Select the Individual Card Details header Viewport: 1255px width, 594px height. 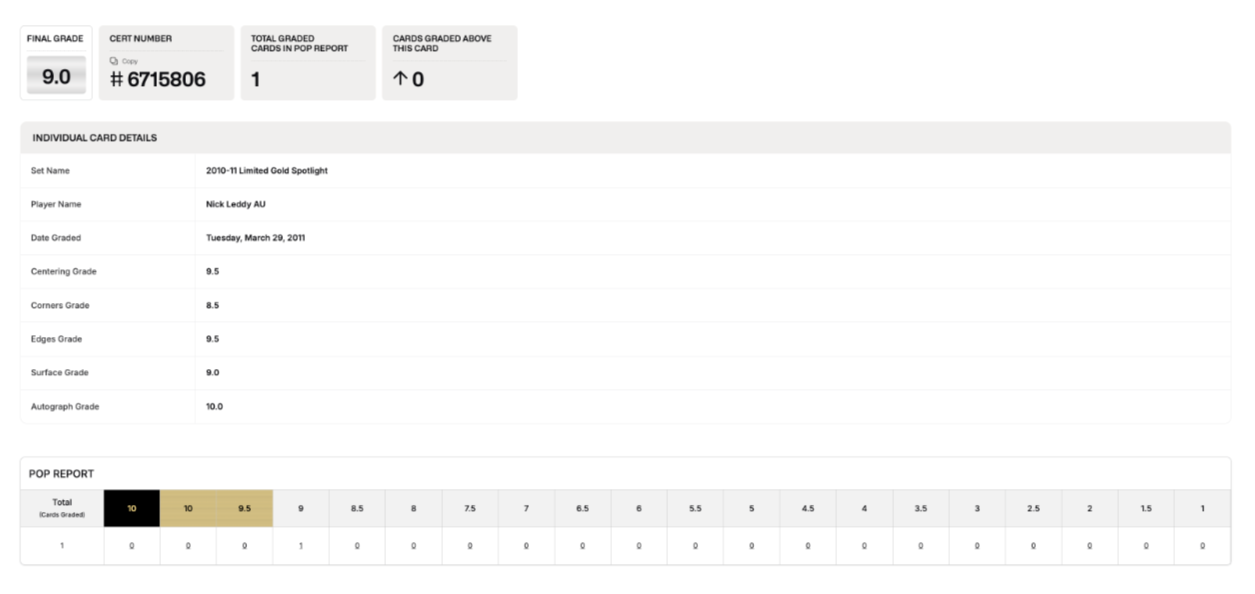click(95, 138)
